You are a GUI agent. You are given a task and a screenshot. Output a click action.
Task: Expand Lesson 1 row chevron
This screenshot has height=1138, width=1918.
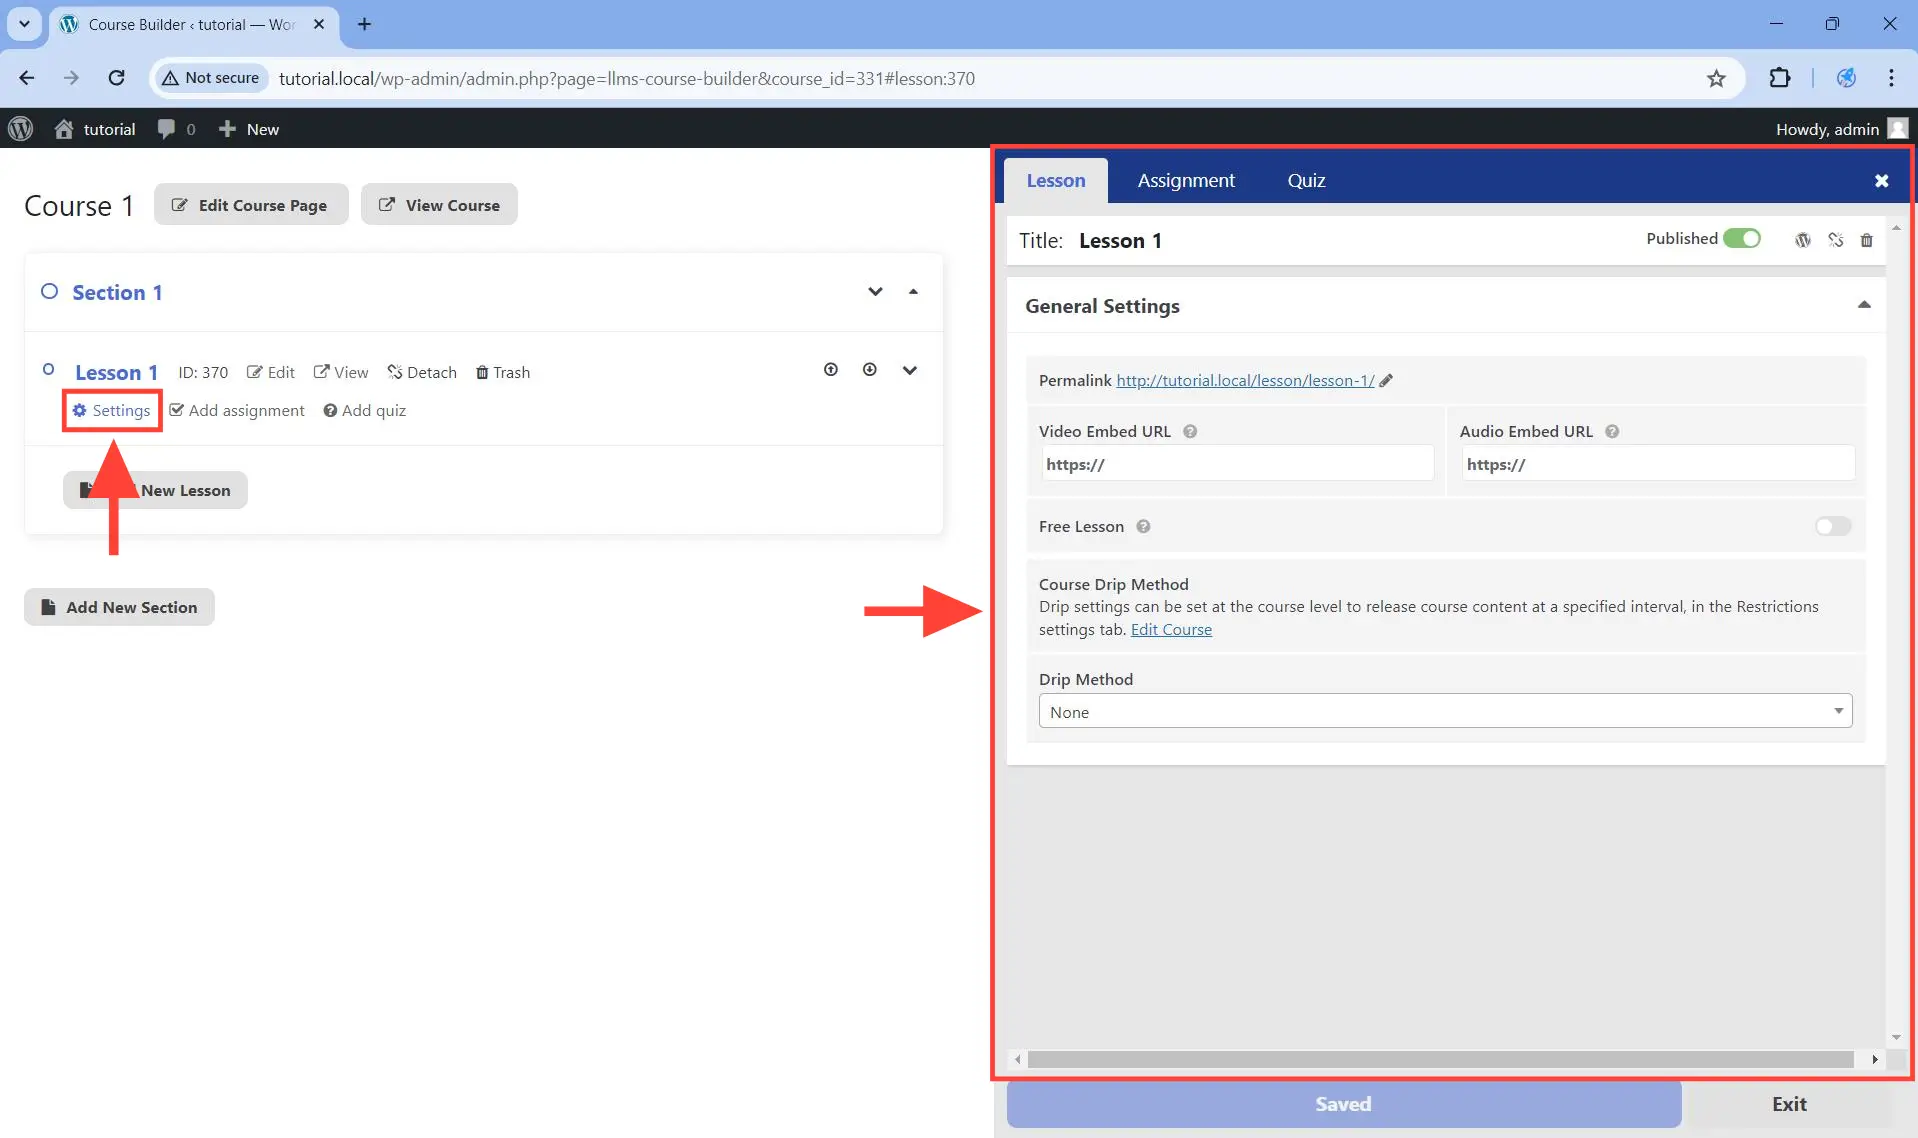(910, 370)
